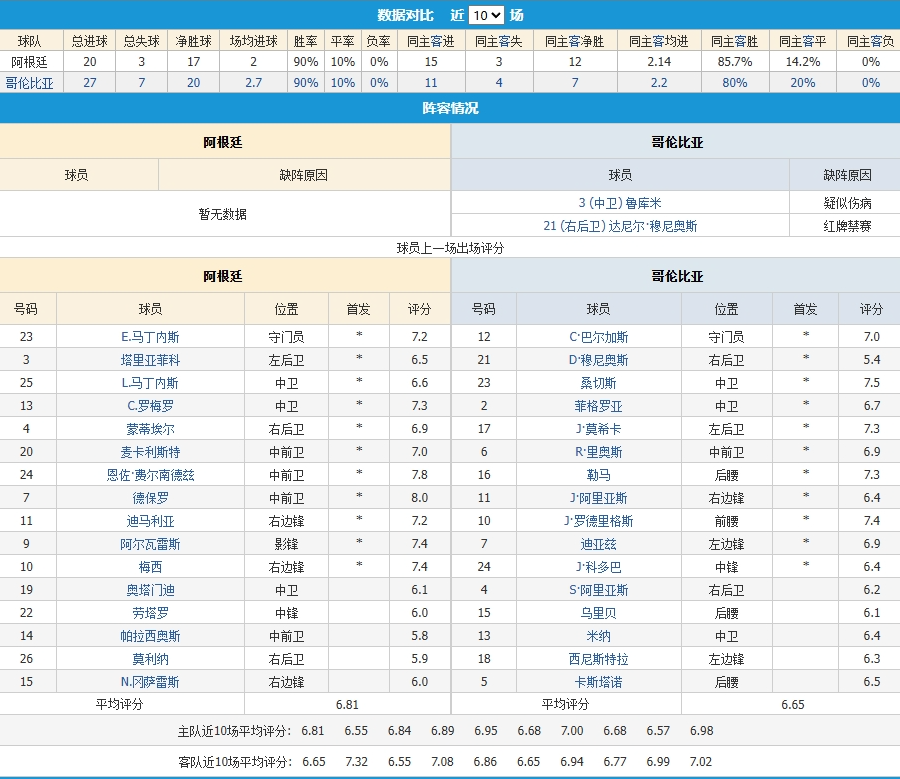Open player 塔里亚菲科 profile link
The width and height of the screenshot is (900, 779).
click(x=150, y=360)
